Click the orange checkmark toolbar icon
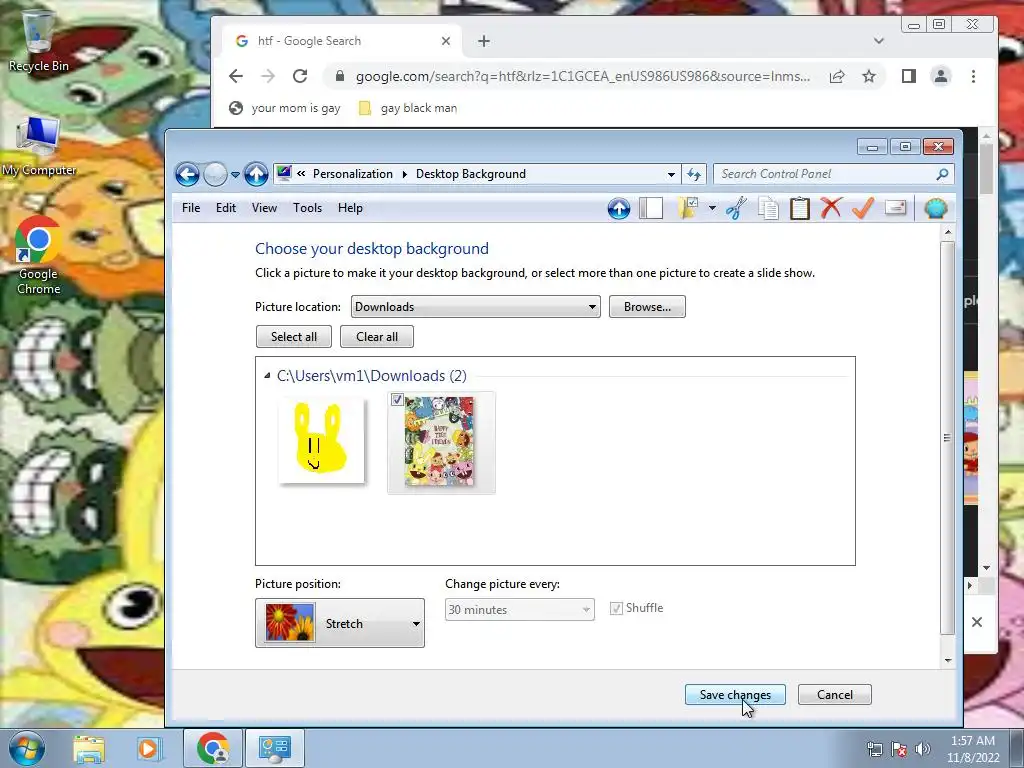The width and height of the screenshot is (1024, 768). pos(863,208)
